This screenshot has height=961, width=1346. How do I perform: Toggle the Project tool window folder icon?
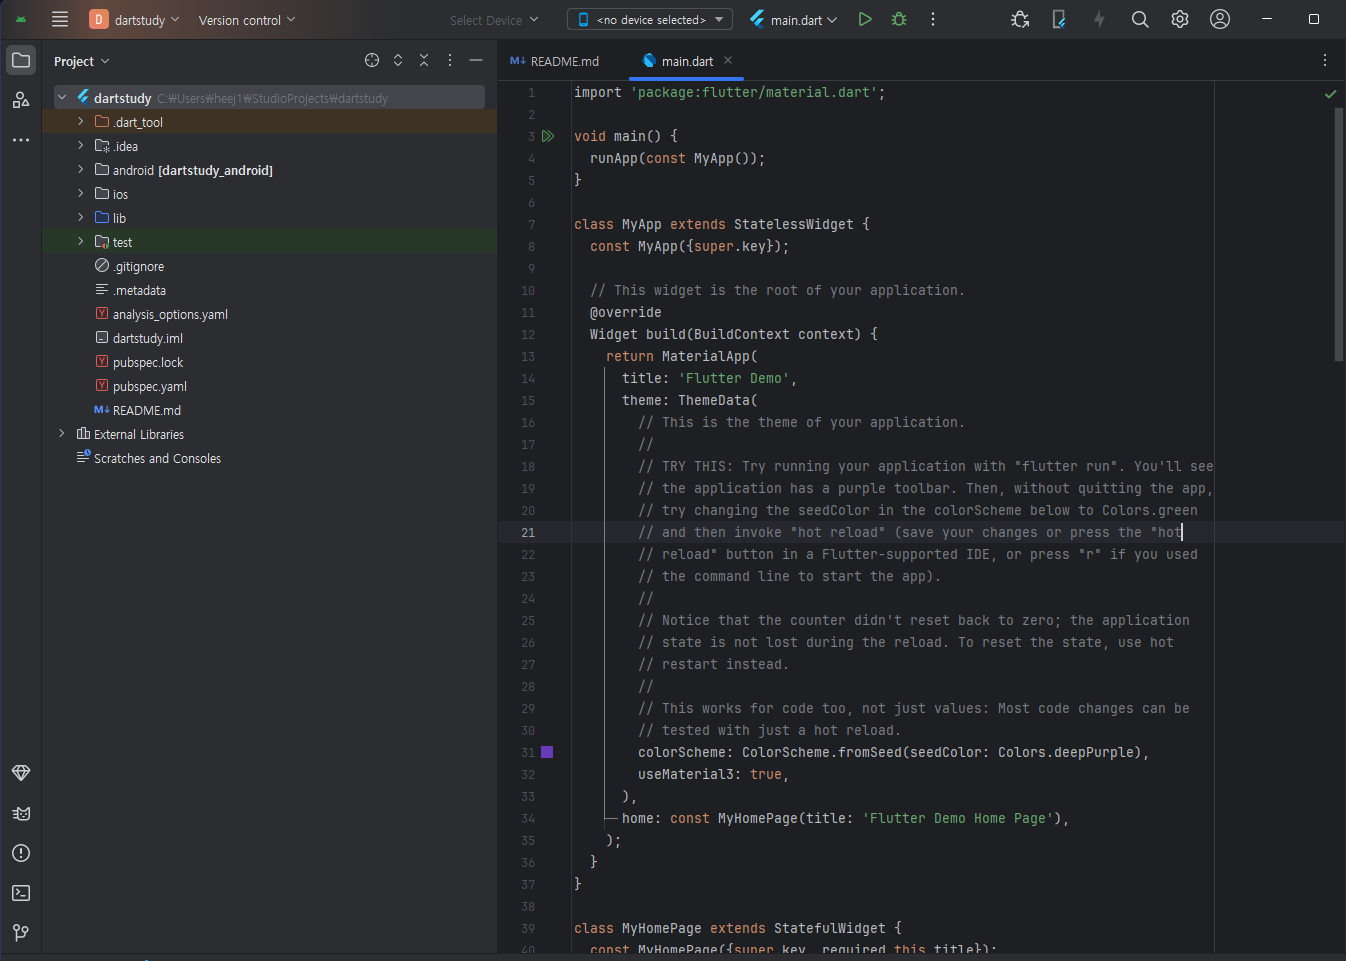tap(21, 60)
